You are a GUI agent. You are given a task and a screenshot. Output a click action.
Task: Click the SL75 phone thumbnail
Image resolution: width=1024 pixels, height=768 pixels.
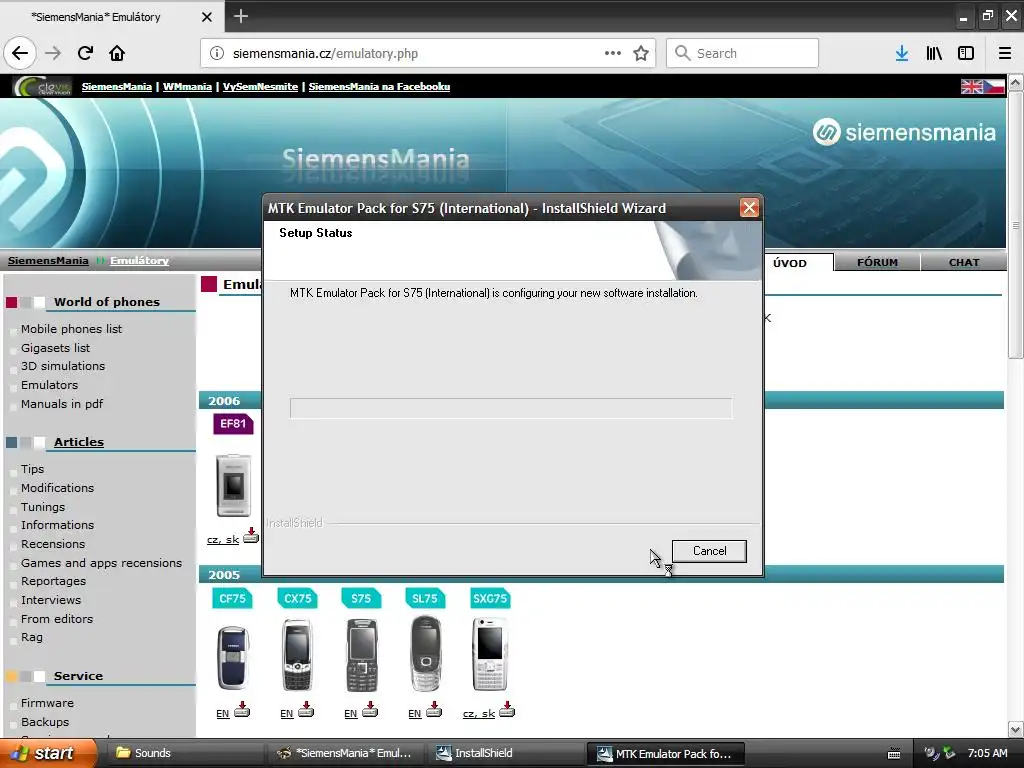point(425,654)
